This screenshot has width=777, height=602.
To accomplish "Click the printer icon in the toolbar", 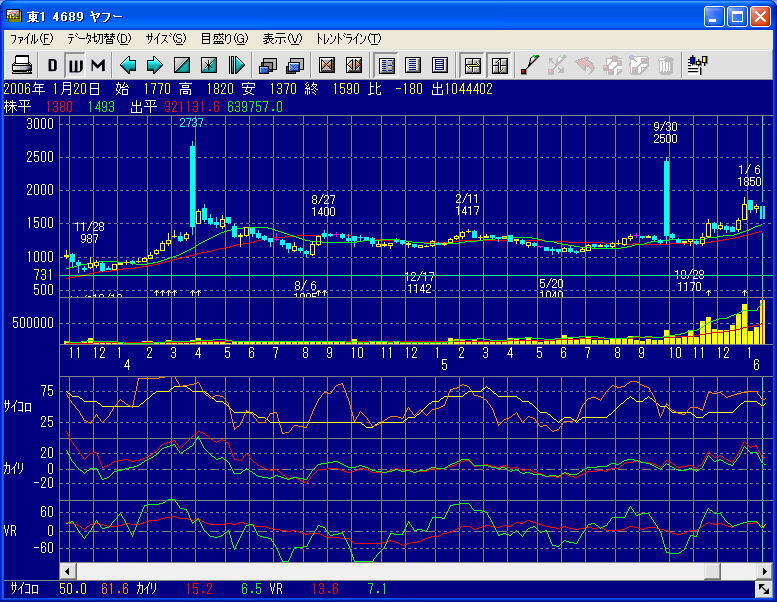I will (22, 65).
